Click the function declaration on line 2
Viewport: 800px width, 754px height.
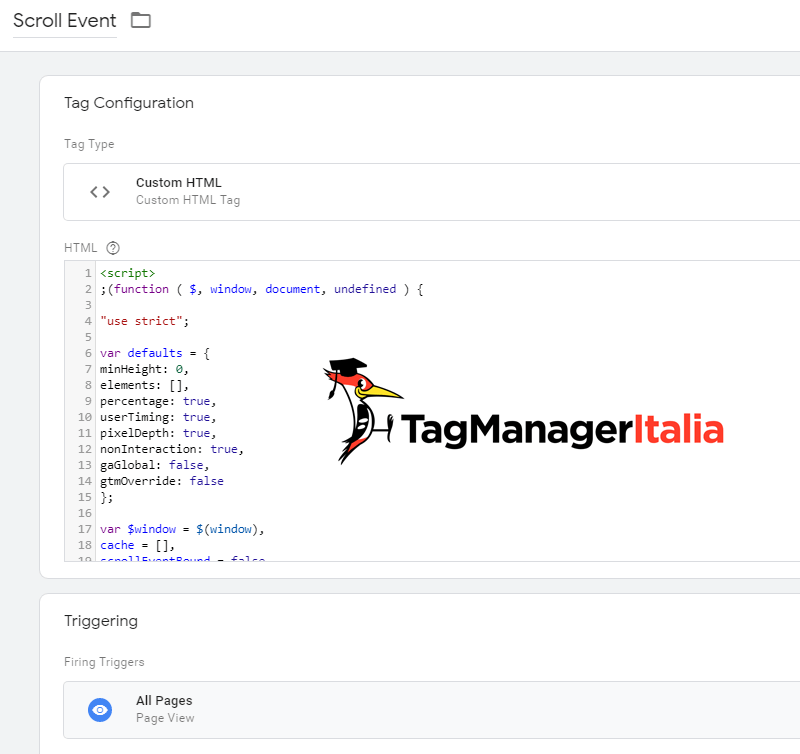262,289
